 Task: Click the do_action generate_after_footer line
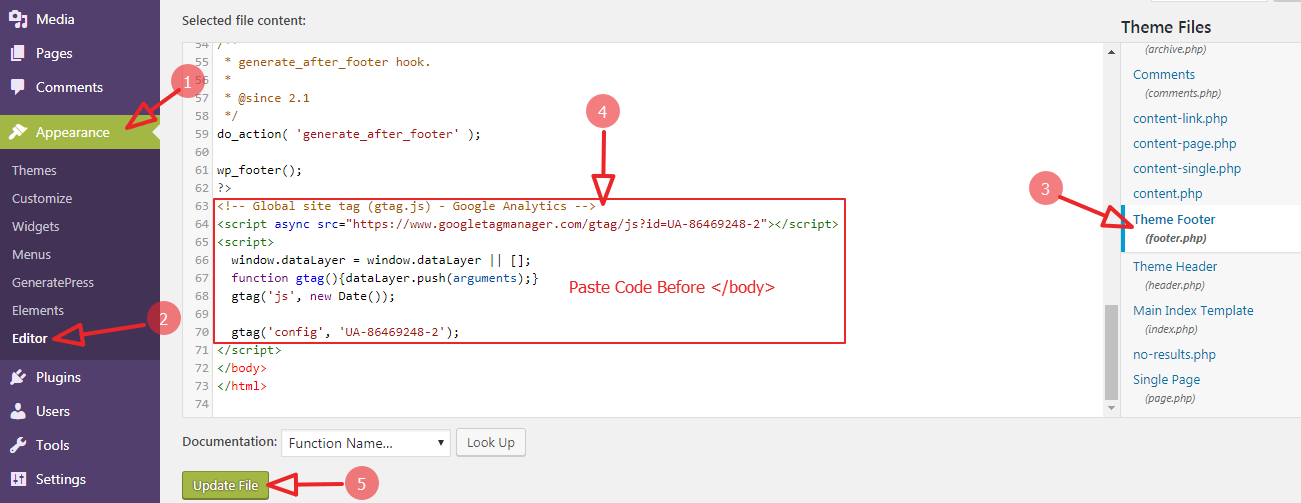tap(349, 134)
